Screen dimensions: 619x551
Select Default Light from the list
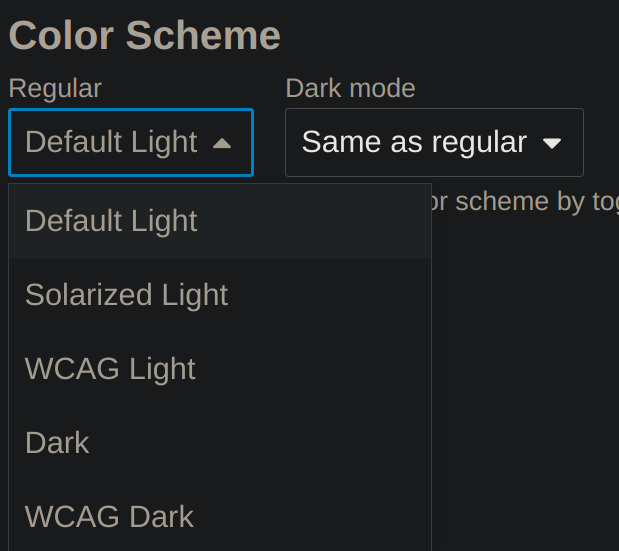click(x=111, y=221)
